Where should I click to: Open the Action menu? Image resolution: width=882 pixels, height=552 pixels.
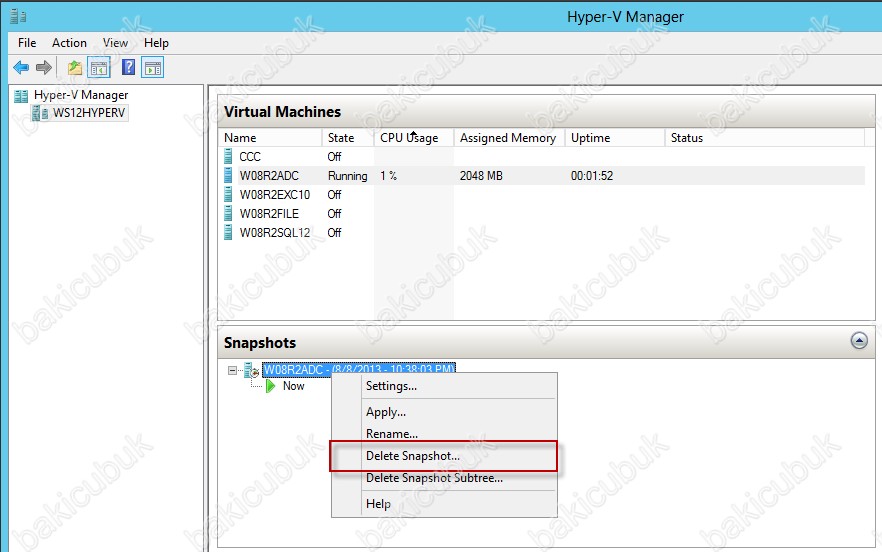tap(69, 43)
